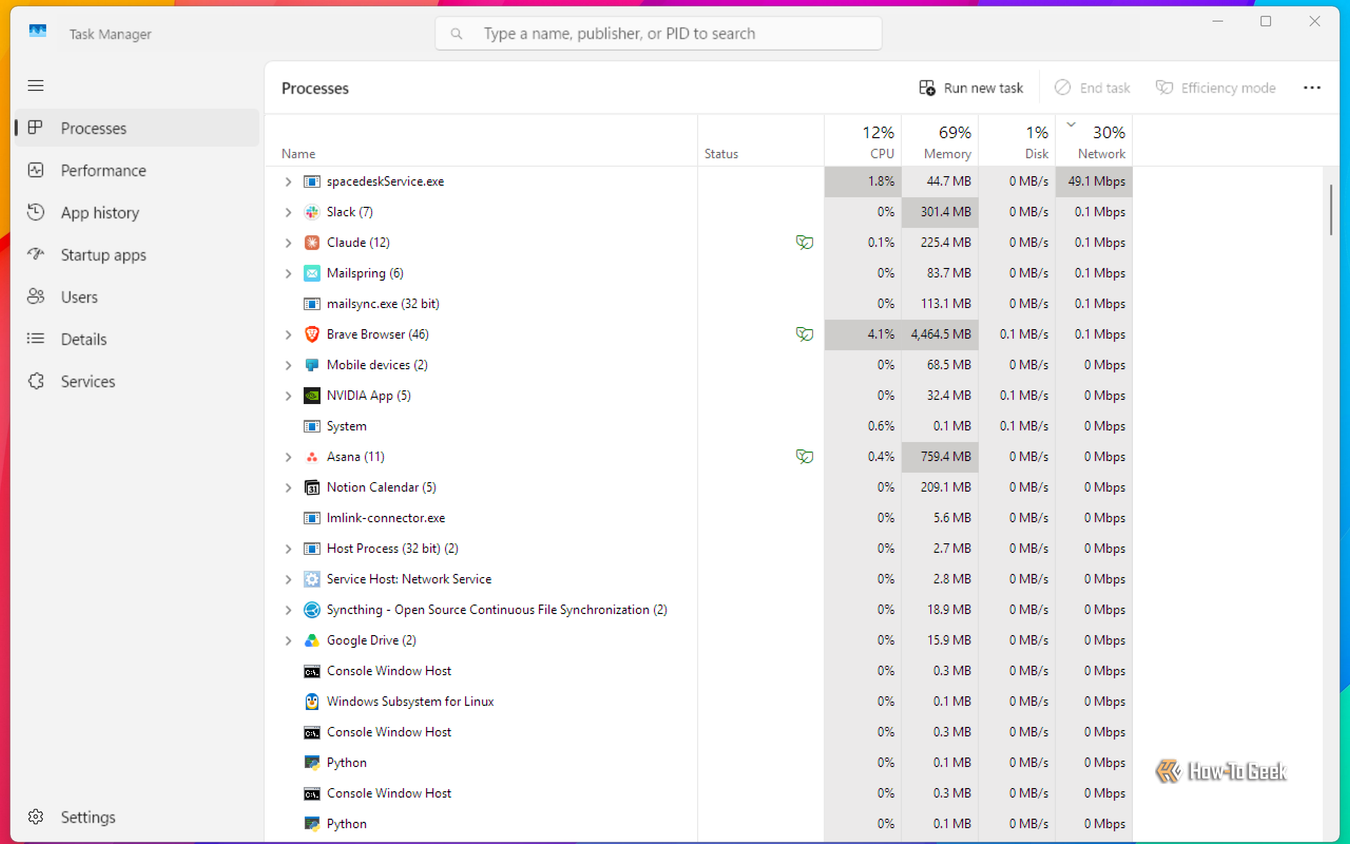The image size is (1350, 844).
Task: Open the Users page
Action: tap(138, 297)
